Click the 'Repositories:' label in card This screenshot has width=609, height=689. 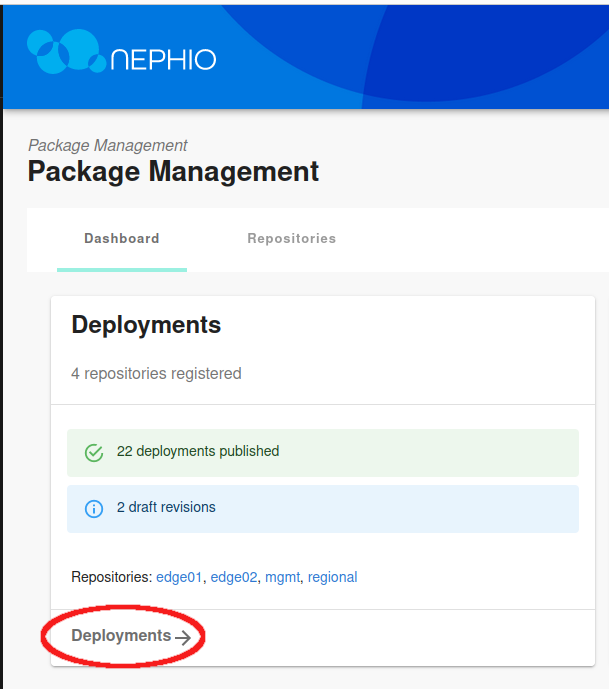click(x=111, y=577)
